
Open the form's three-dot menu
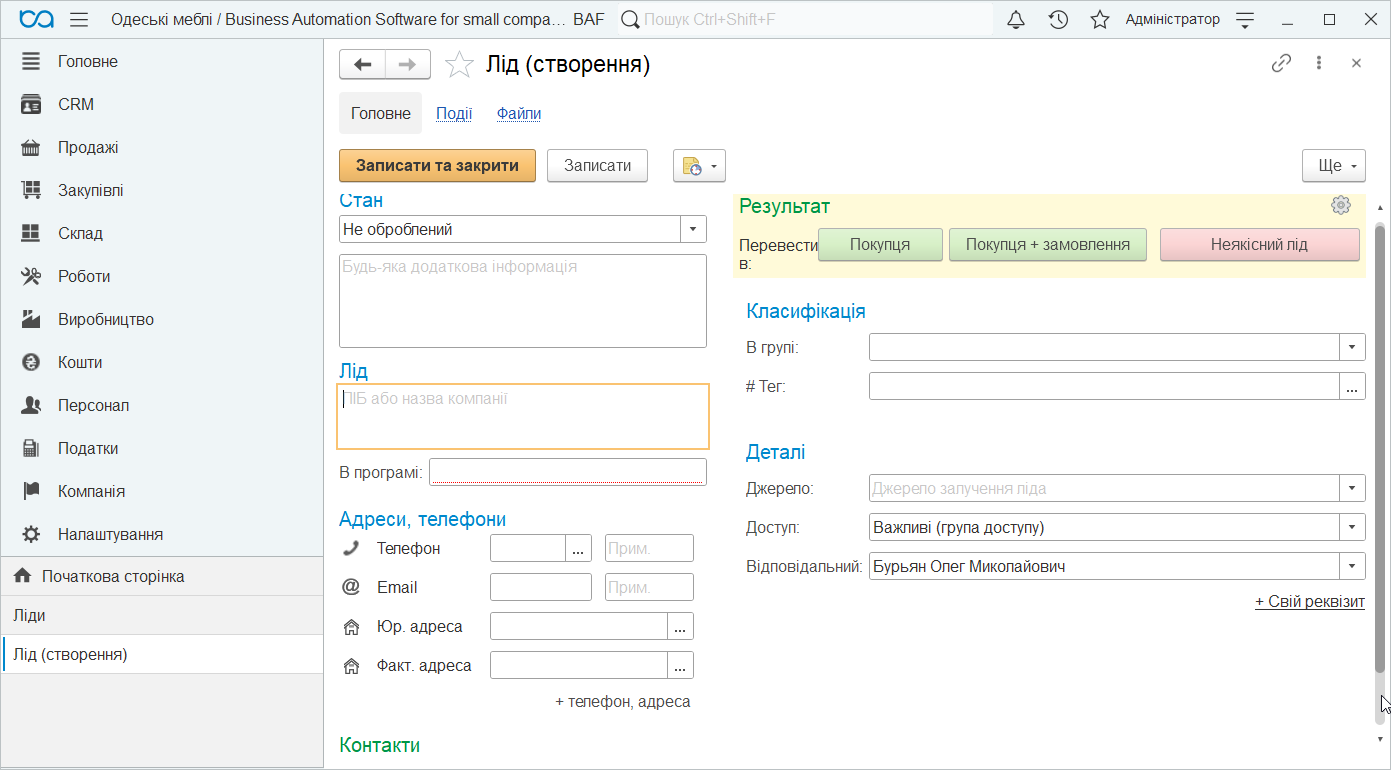click(x=1319, y=63)
